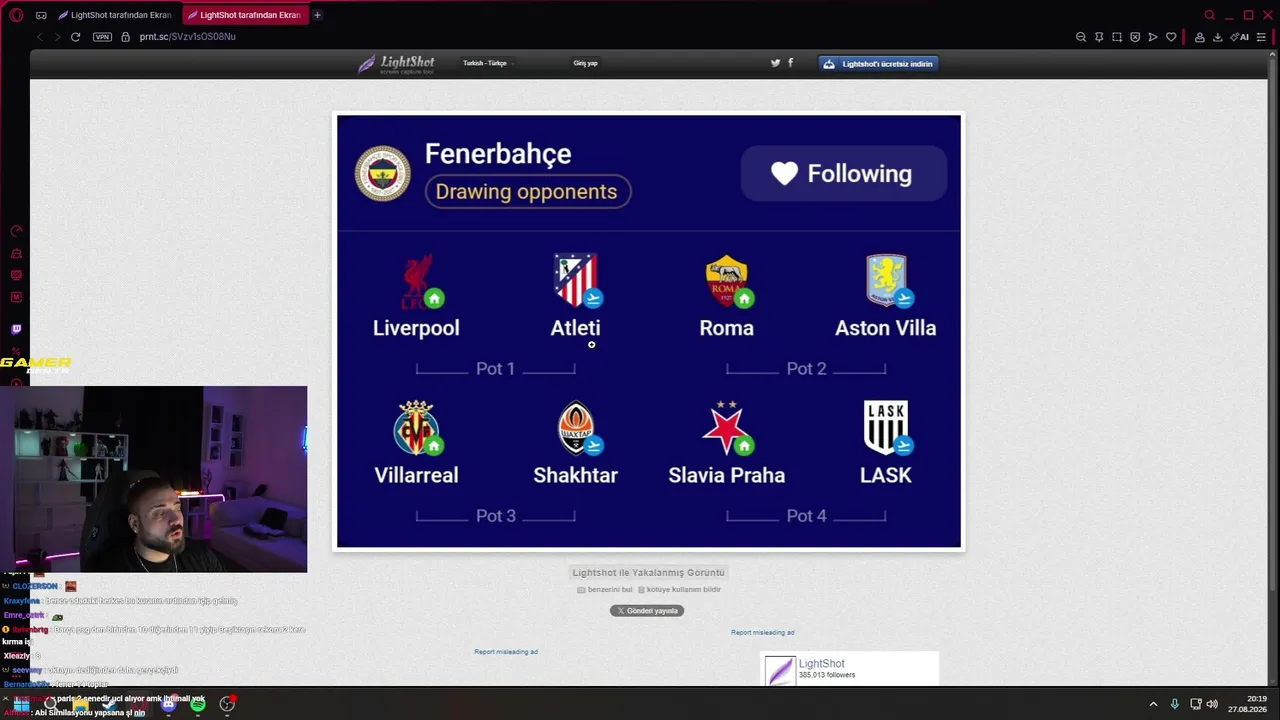
Task: Reload the prnt.sc page
Action: (x=75, y=37)
